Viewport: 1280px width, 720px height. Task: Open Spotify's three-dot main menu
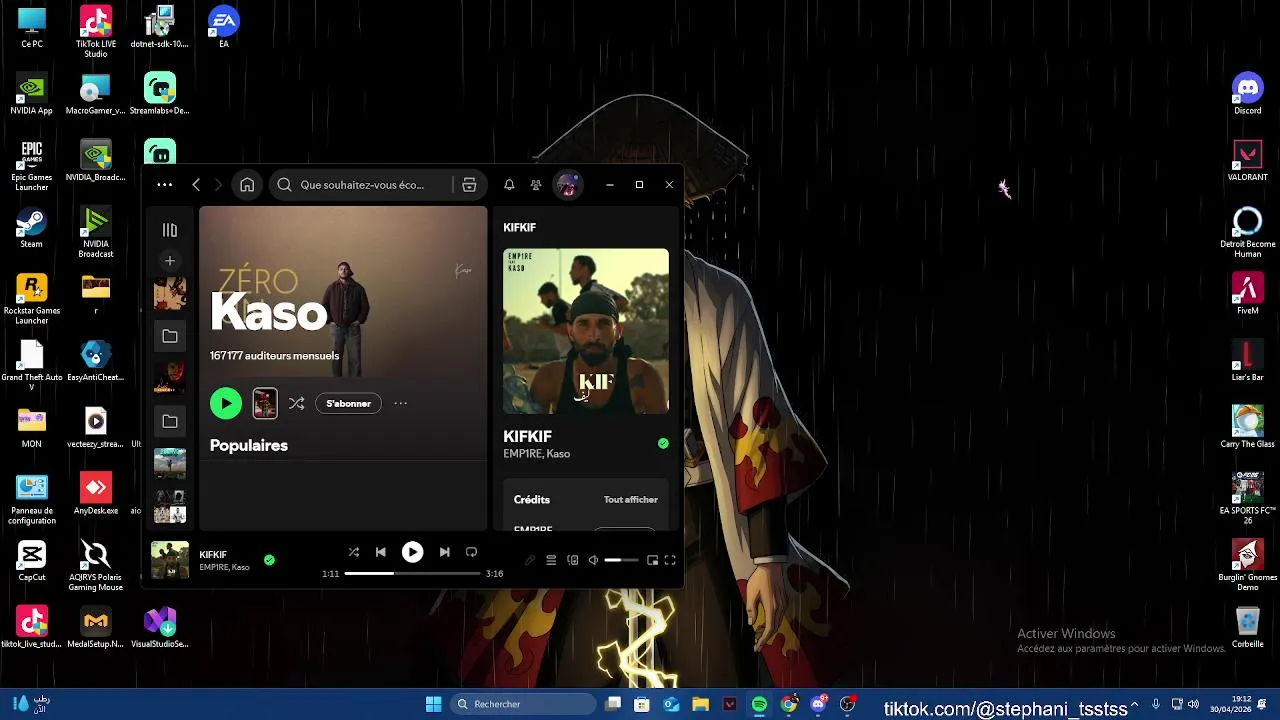165,185
